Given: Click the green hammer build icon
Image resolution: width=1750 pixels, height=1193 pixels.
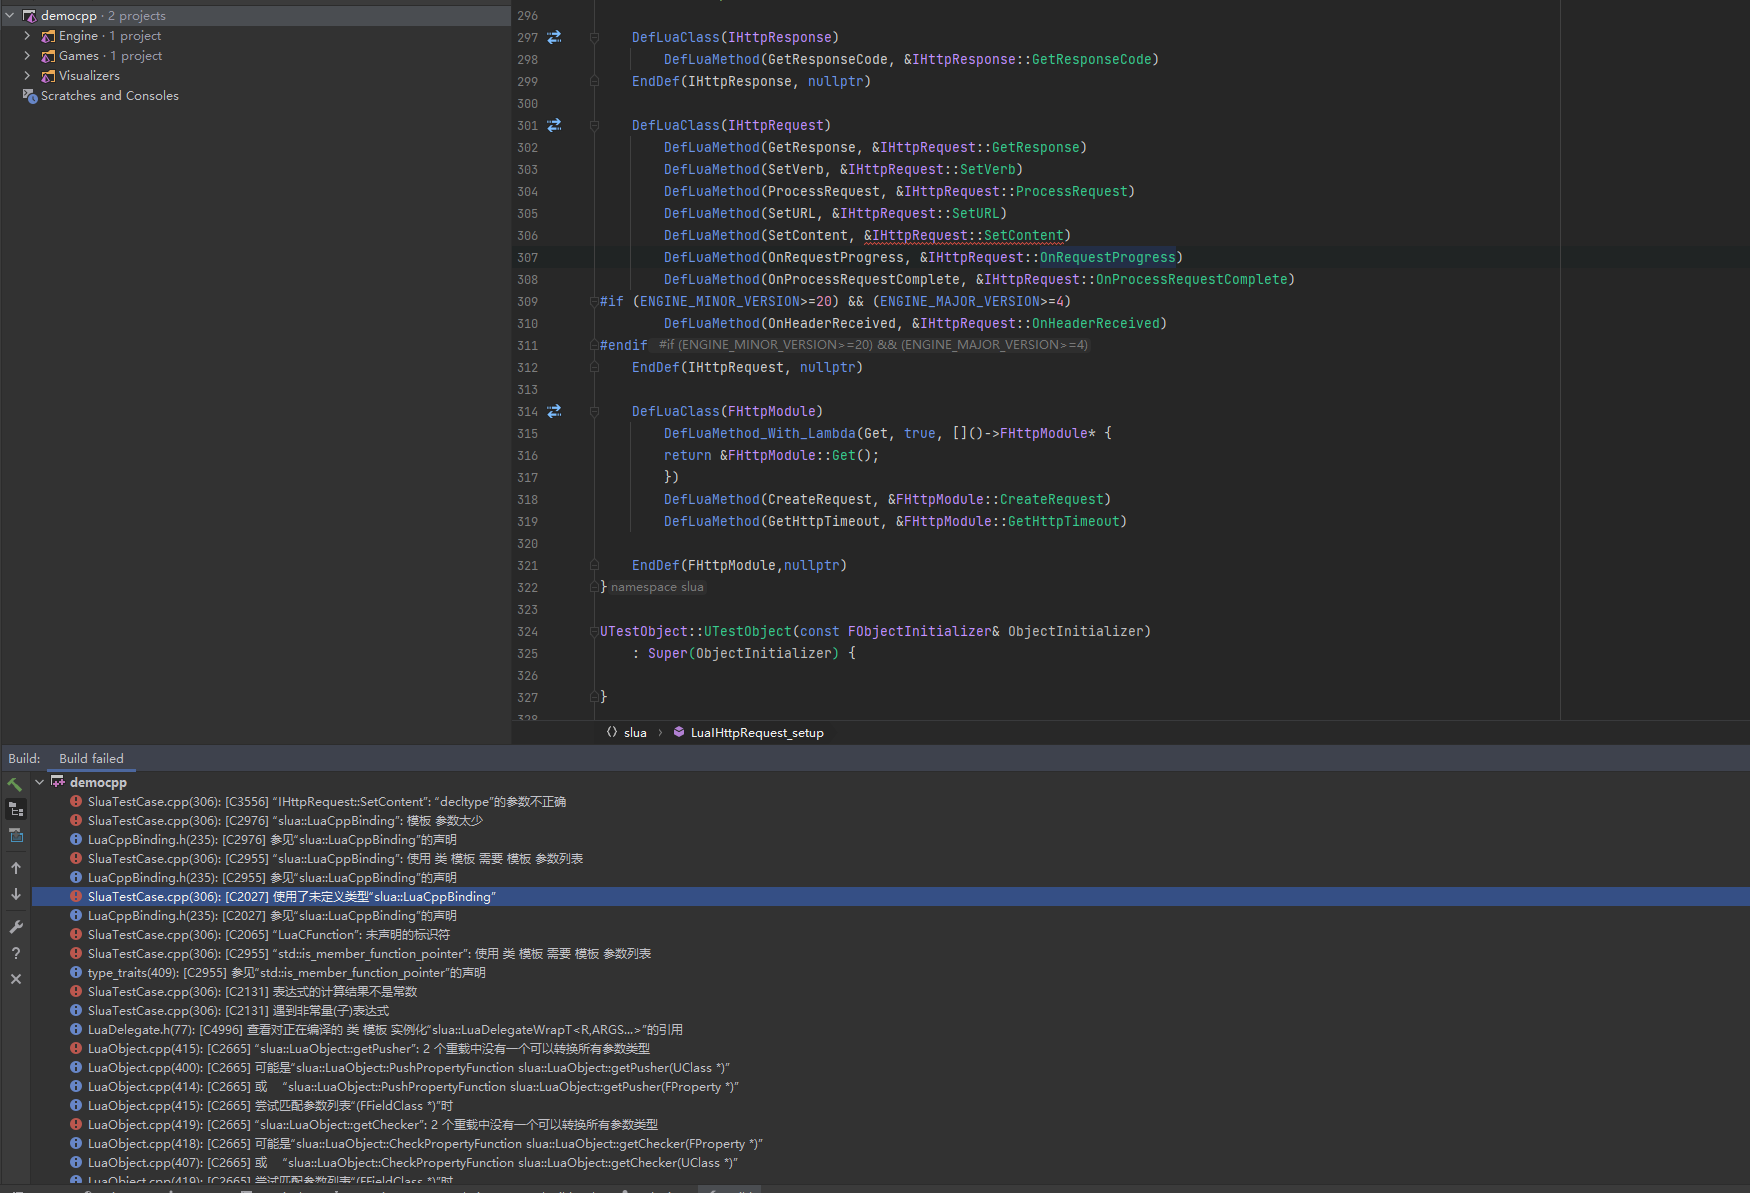Looking at the screenshot, I should 15,784.
